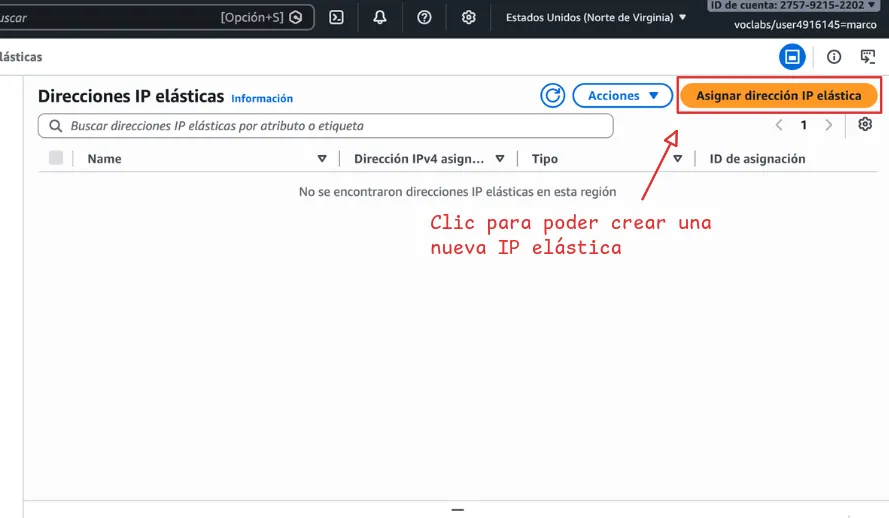Click the Amazon Q icon in search box
Viewport: 889px width, 518px height.
click(296, 18)
